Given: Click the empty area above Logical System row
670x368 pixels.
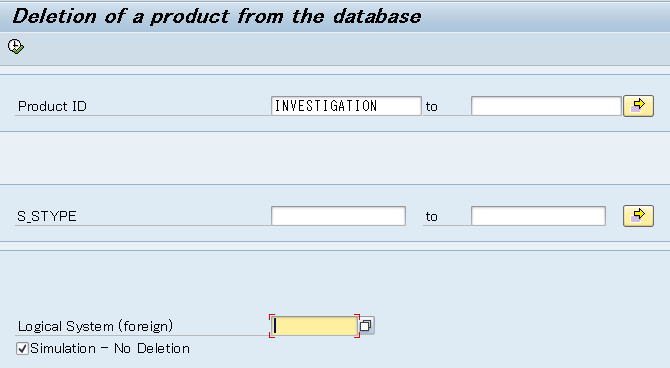Looking at the screenshot, I should click(335, 282).
